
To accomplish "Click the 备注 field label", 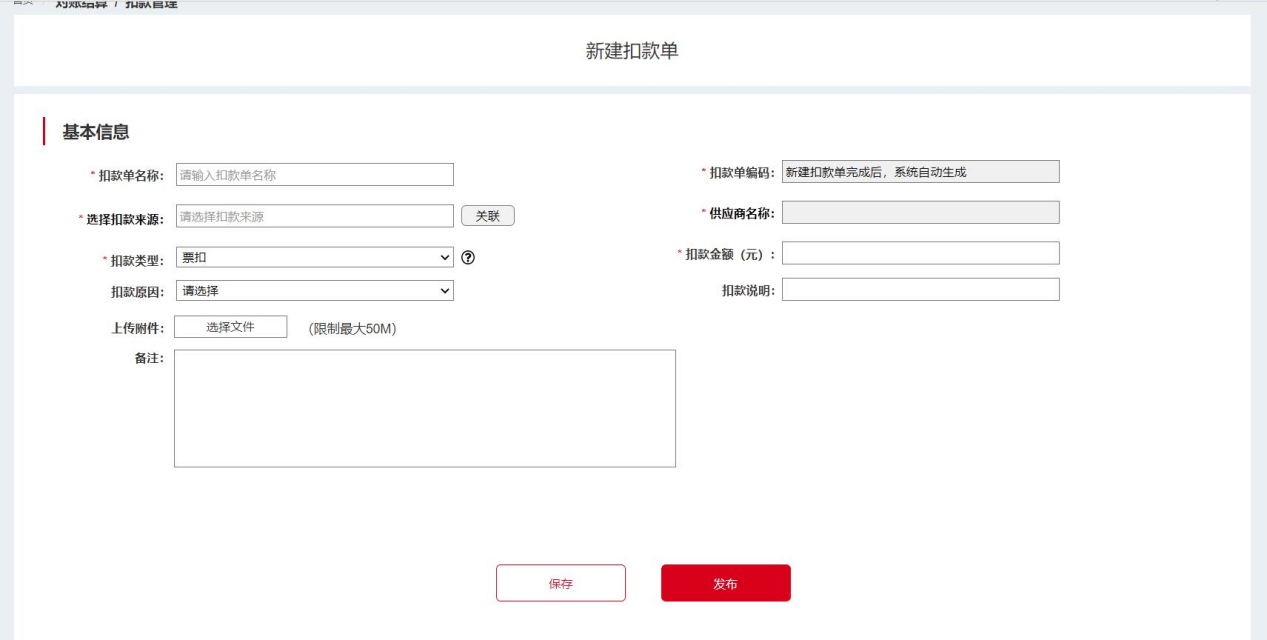I will click(x=149, y=359).
